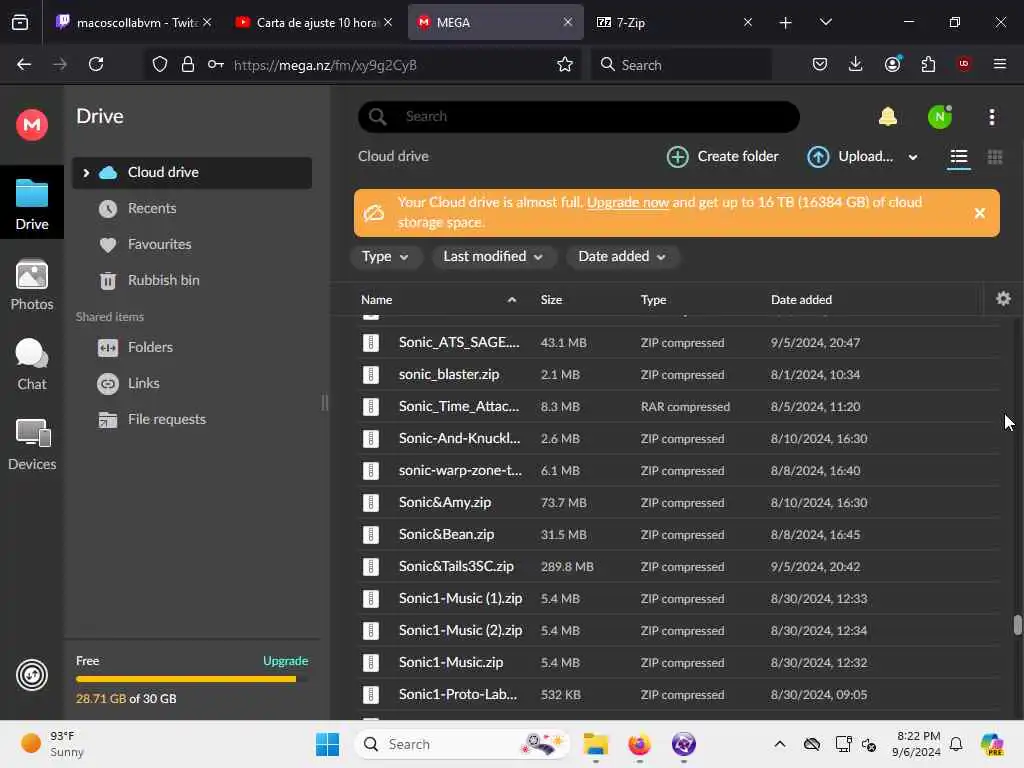Viewport: 1024px width, 768px height.
Task: Bookmark this page with star icon
Action: pos(565,64)
